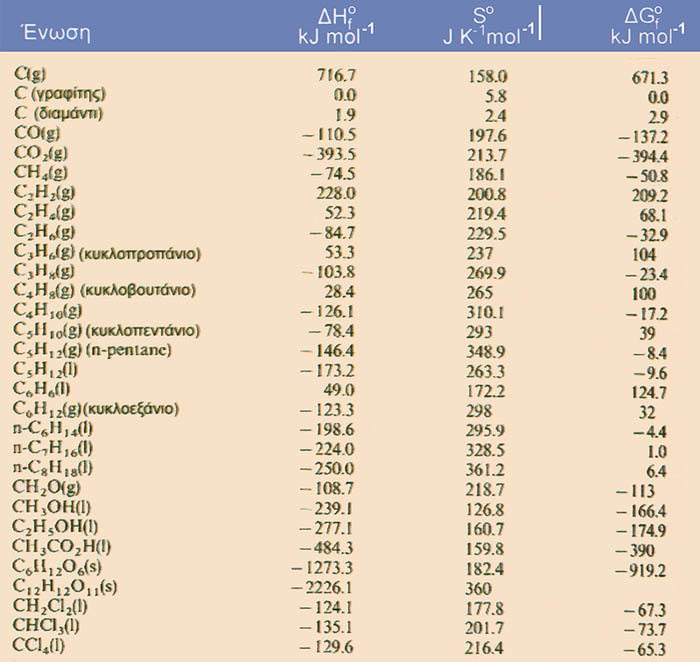Select the 'C5H10(g) (κυκλοπεντάνιο)' row label
700x662 pixels.
[107, 330]
